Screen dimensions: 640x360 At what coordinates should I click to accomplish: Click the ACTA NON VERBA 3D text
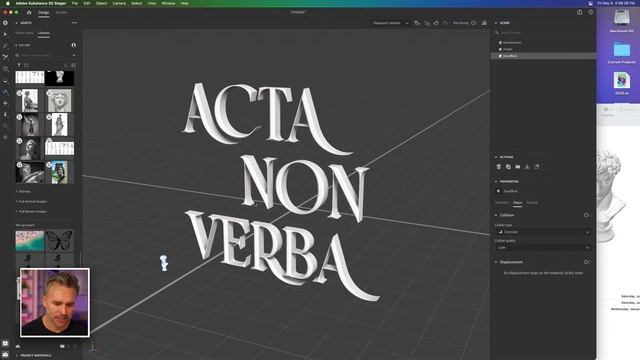282,191
